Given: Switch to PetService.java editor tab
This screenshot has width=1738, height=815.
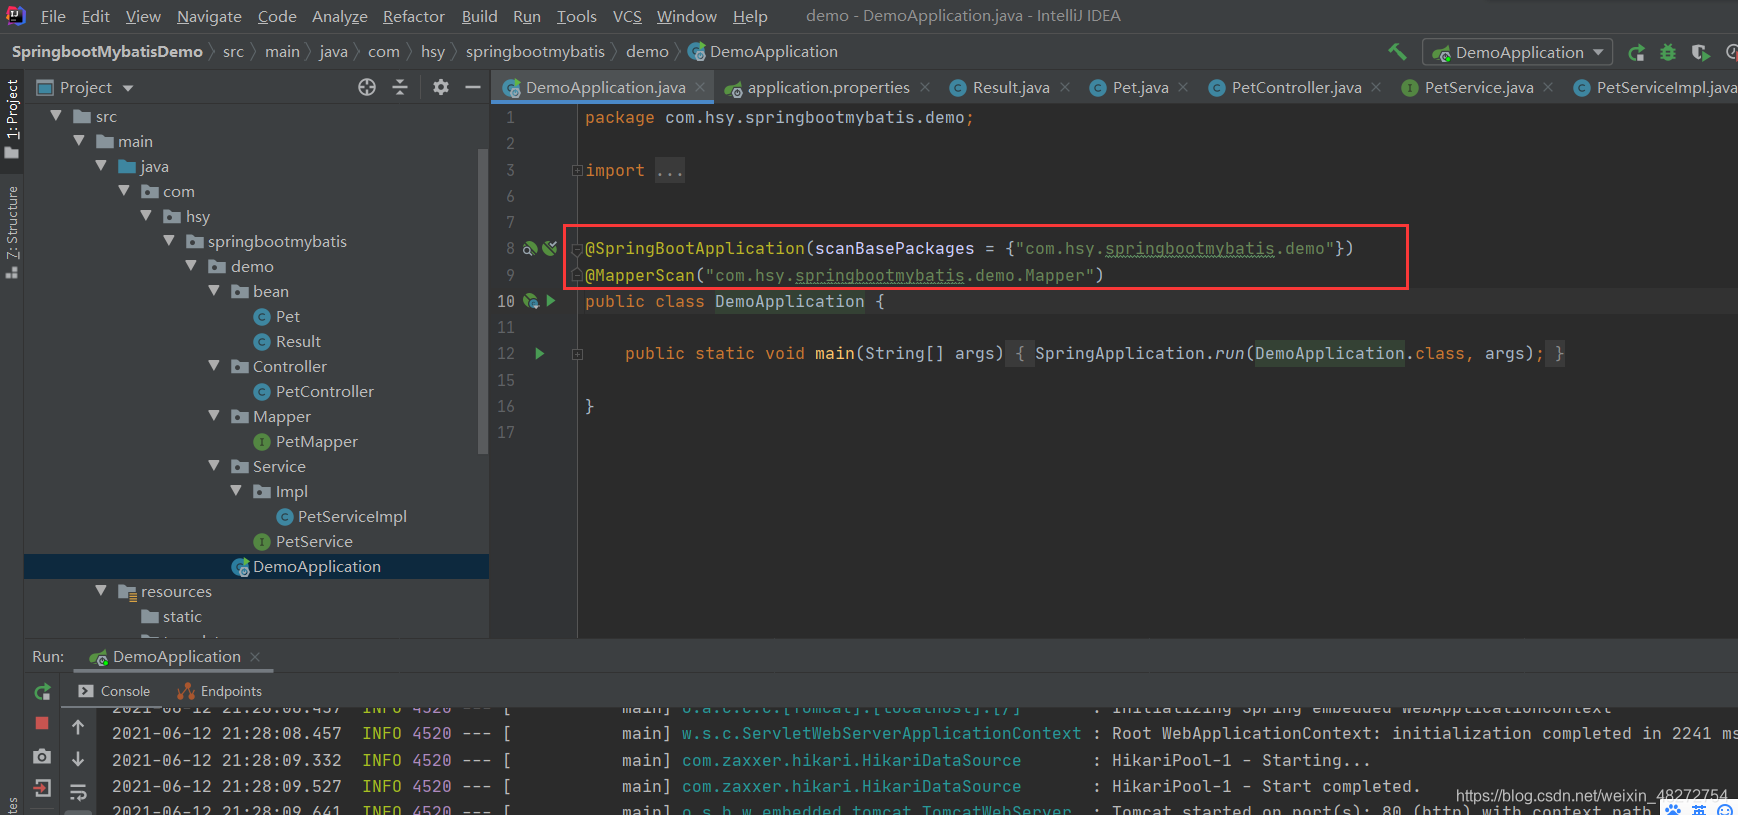Looking at the screenshot, I should [x=1479, y=88].
